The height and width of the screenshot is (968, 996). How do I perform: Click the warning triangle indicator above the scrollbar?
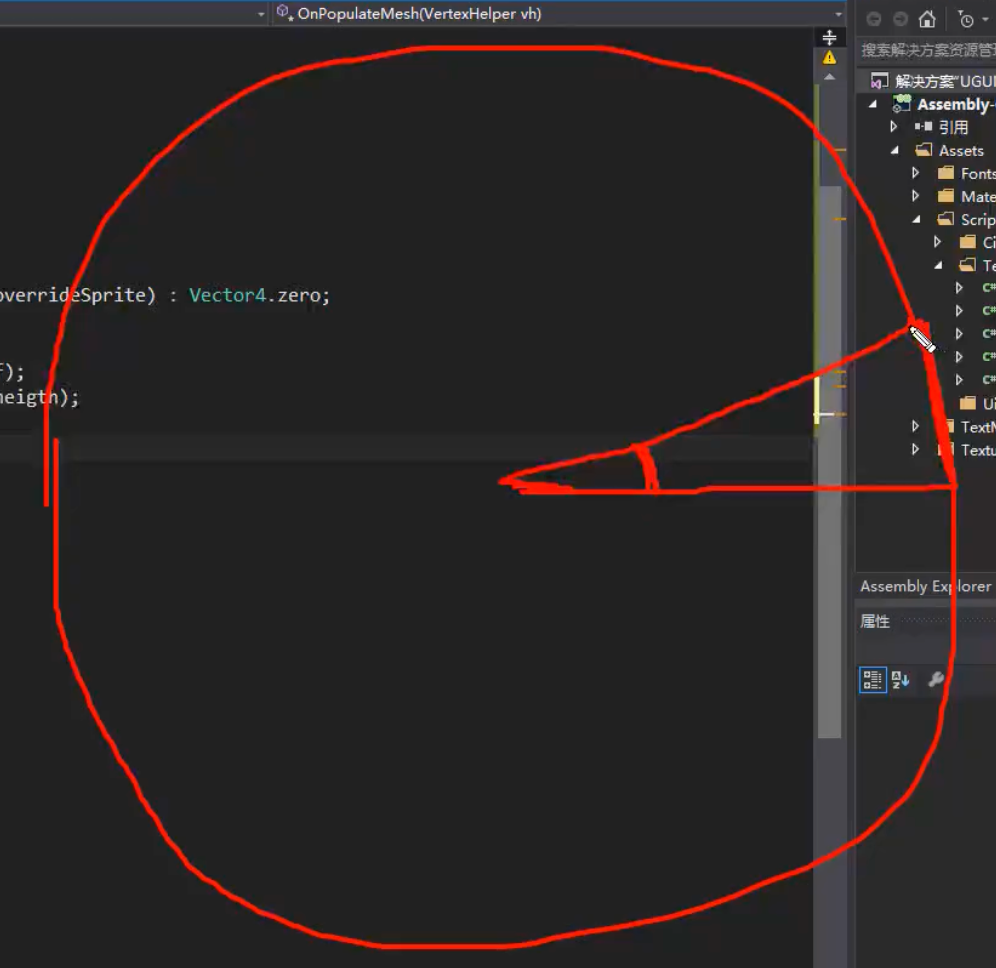(830, 58)
